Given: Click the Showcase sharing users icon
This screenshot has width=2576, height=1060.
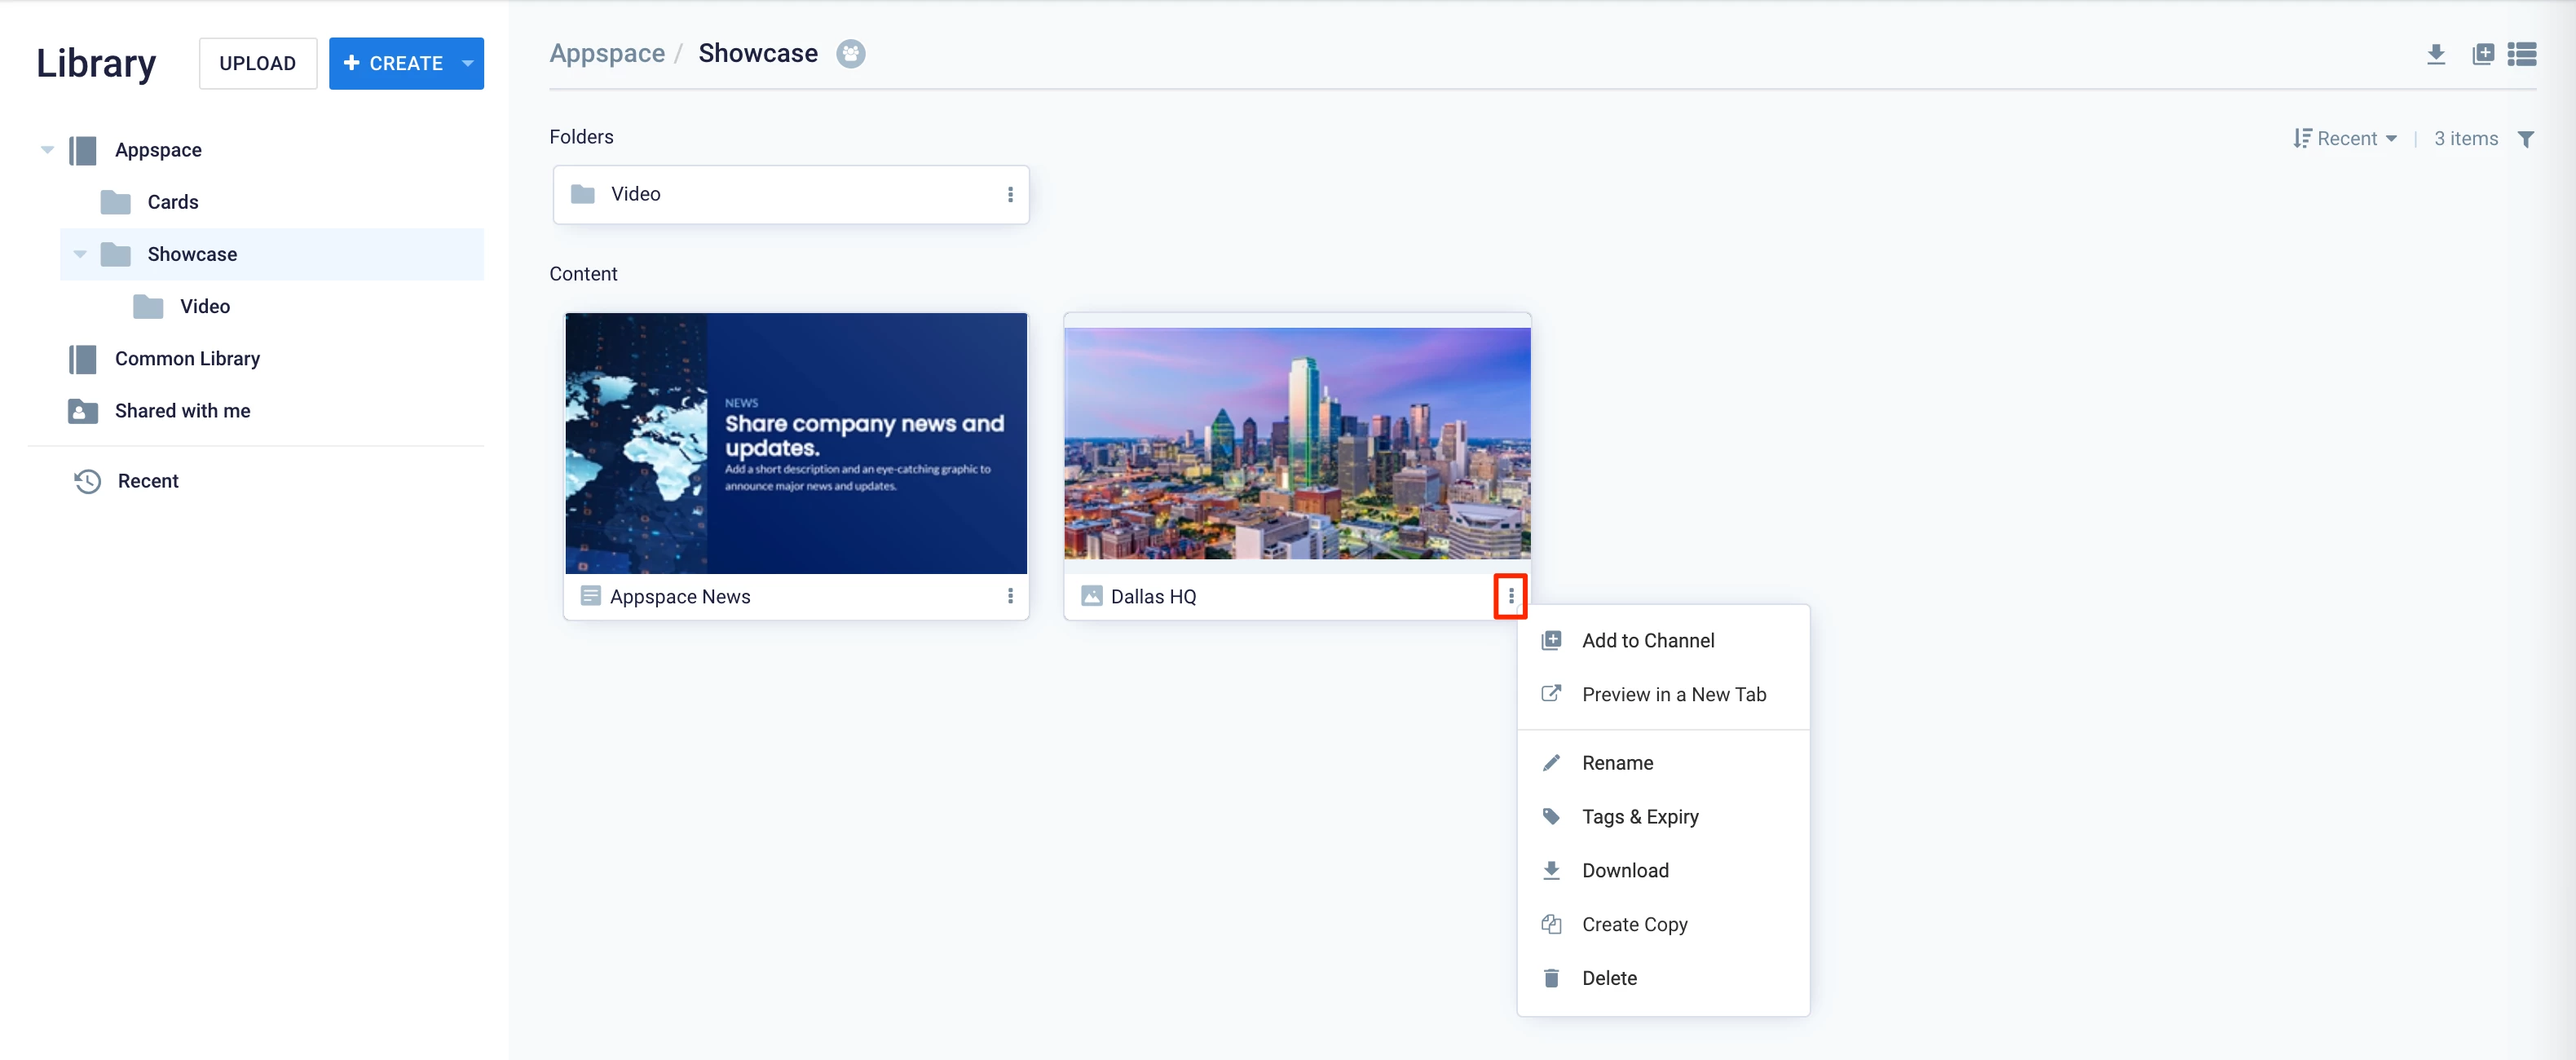Looking at the screenshot, I should click(850, 54).
